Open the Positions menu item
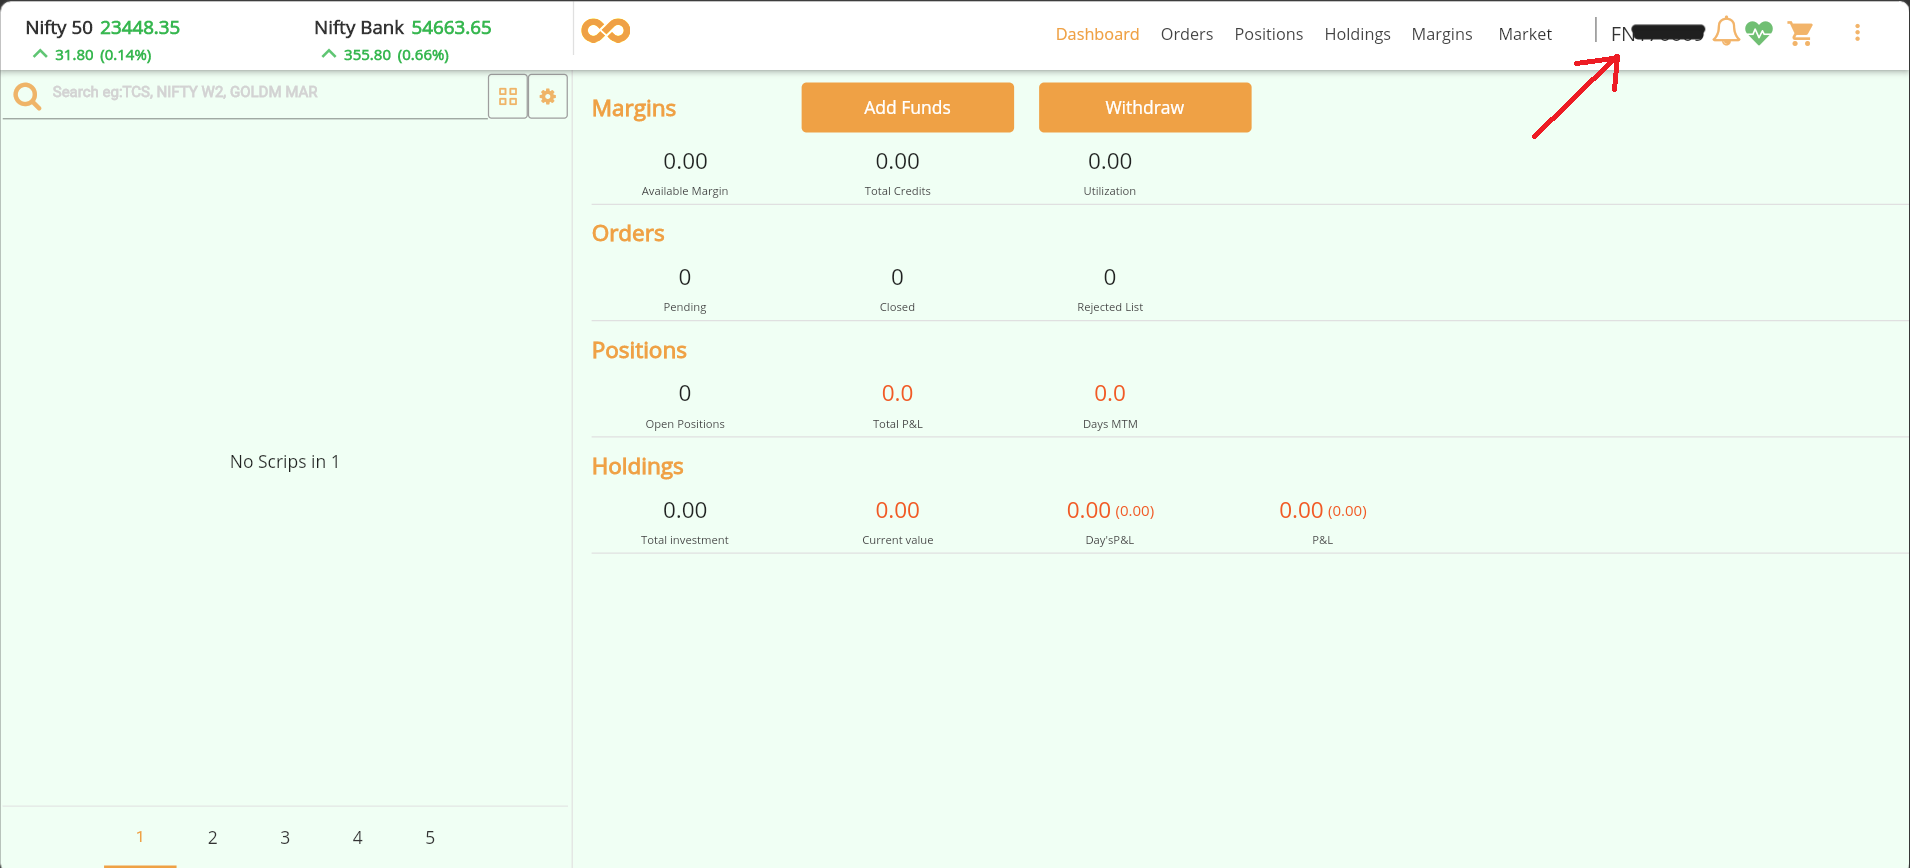This screenshot has width=1910, height=868. [x=1268, y=34]
